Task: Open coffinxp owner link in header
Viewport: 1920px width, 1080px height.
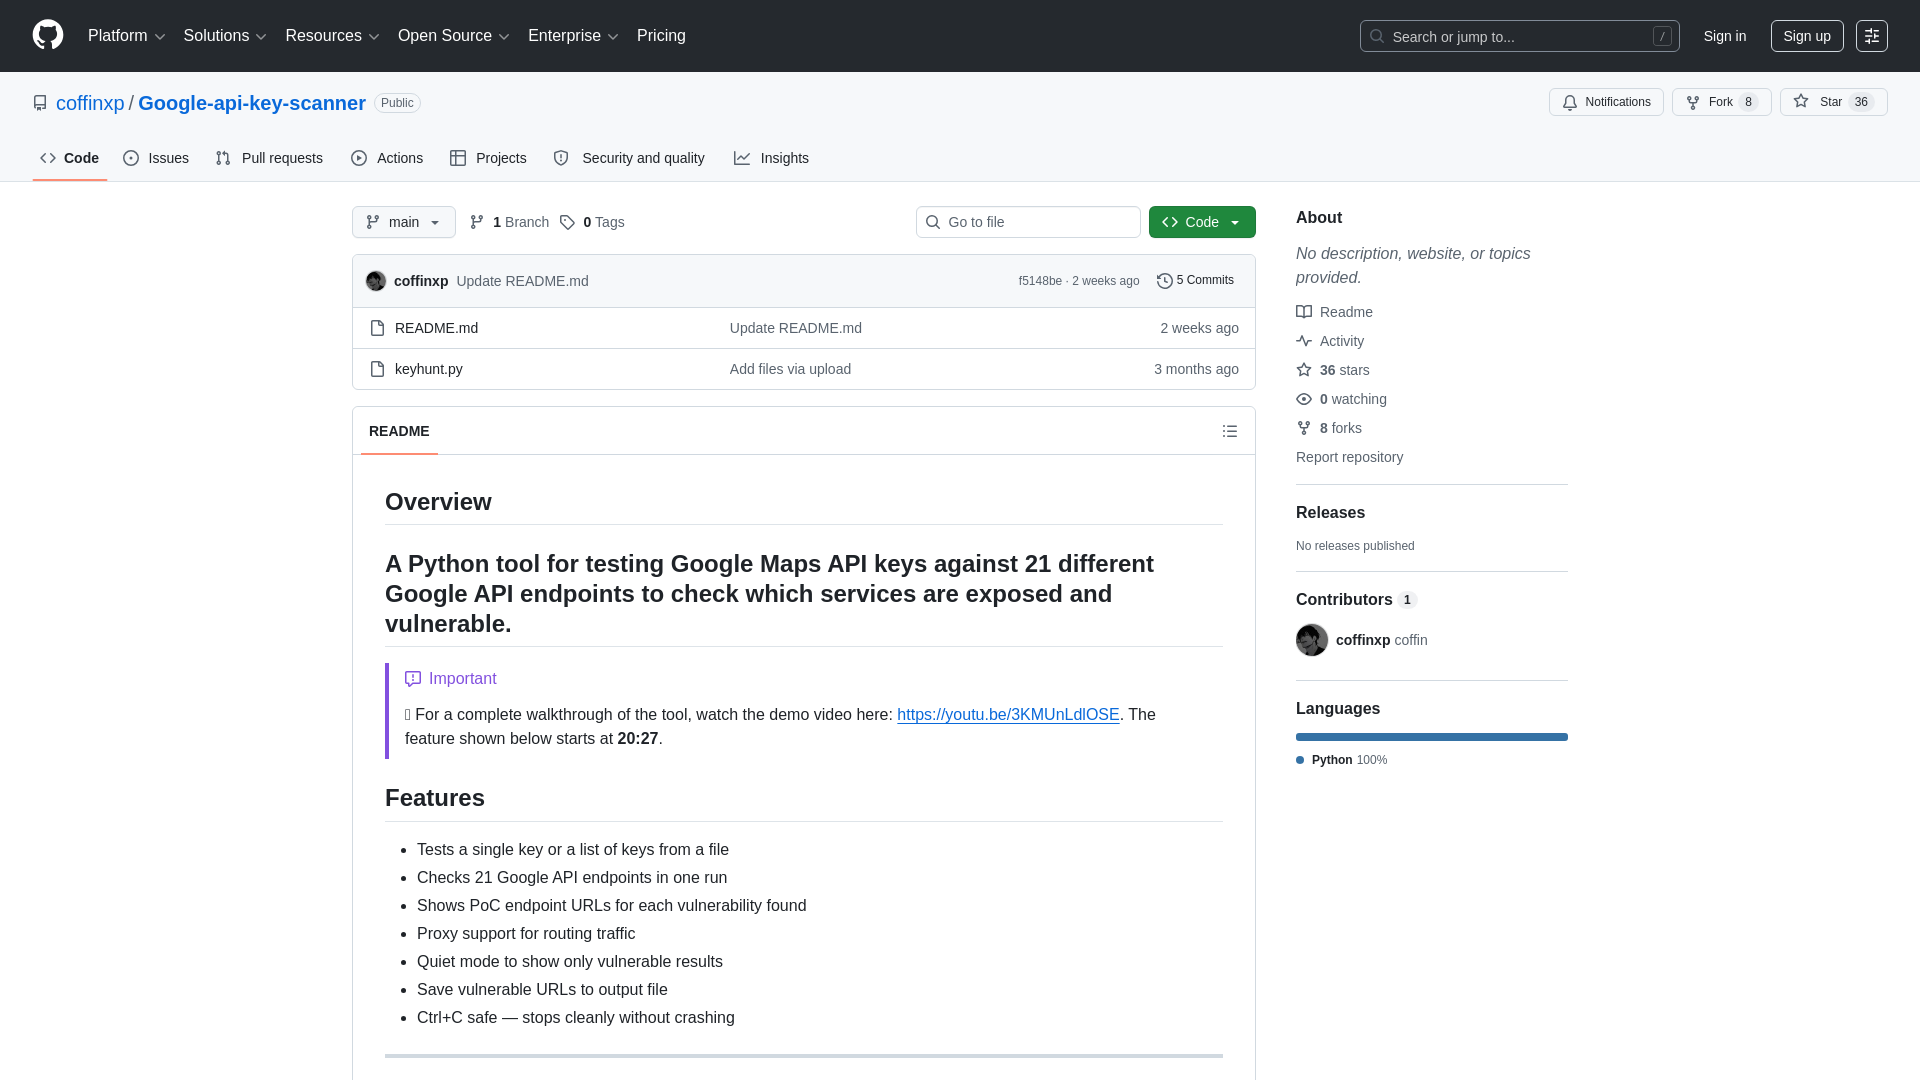Action: [x=90, y=103]
